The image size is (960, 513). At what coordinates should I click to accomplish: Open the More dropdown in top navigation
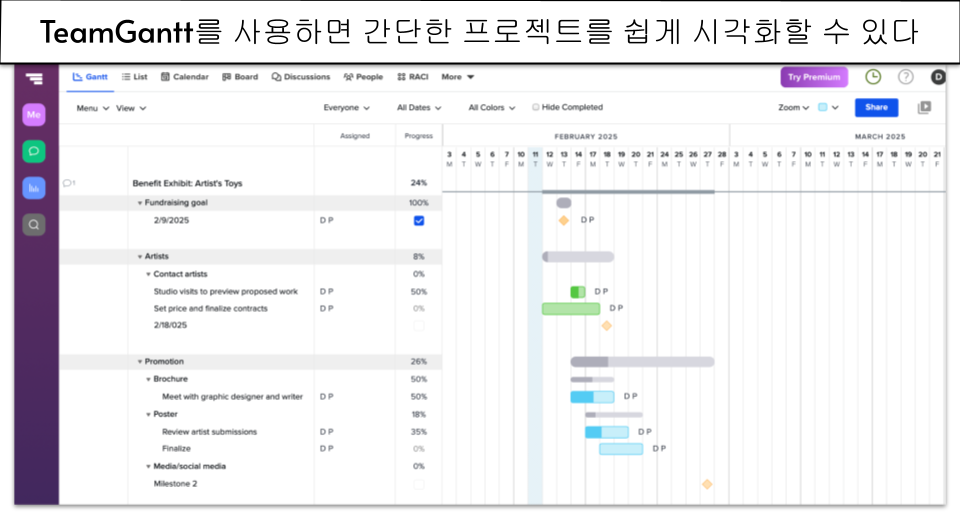tap(458, 77)
